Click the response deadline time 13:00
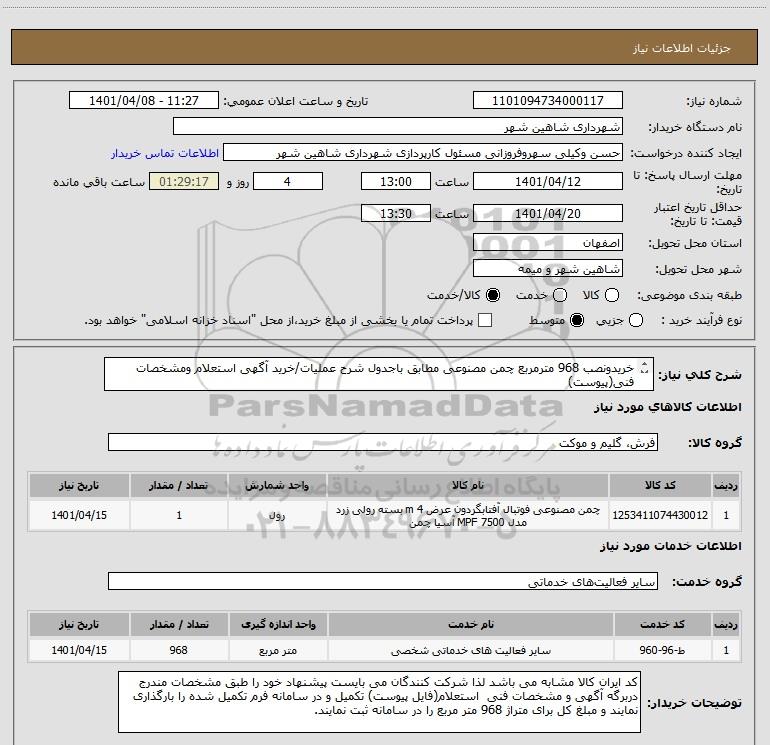 coord(396,181)
